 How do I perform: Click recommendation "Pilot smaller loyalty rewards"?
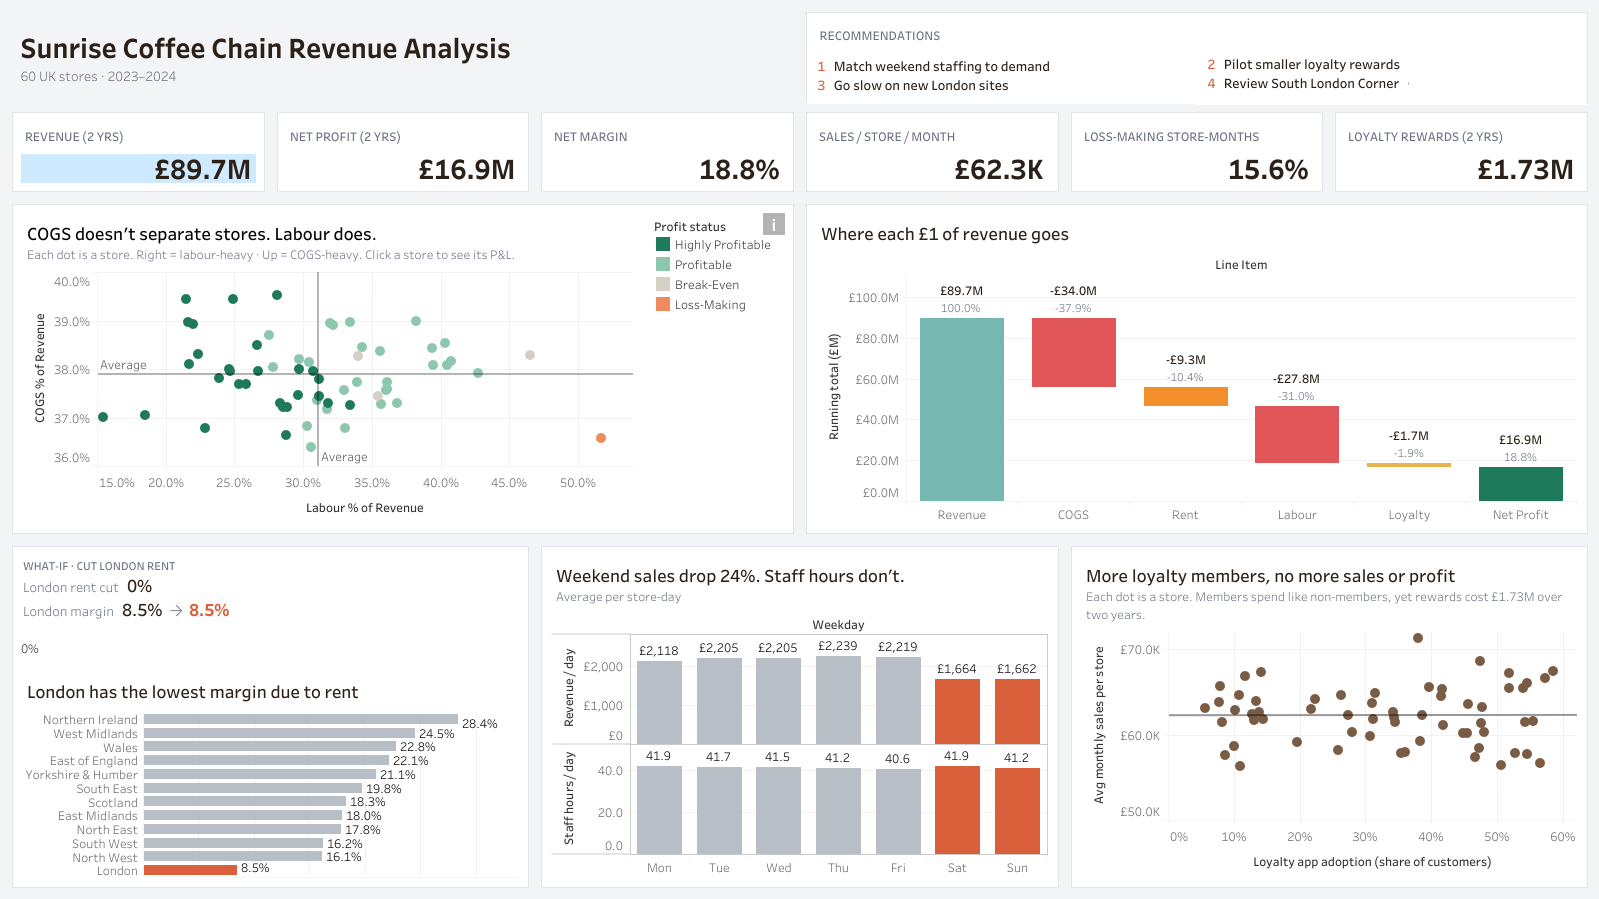(1311, 64)
